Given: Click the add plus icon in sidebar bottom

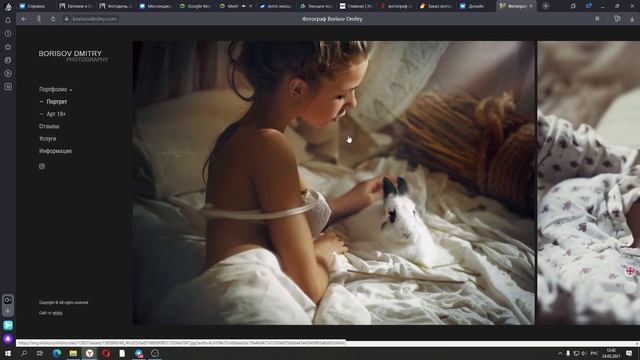Looking at the screenshot, I should (8, 311).
